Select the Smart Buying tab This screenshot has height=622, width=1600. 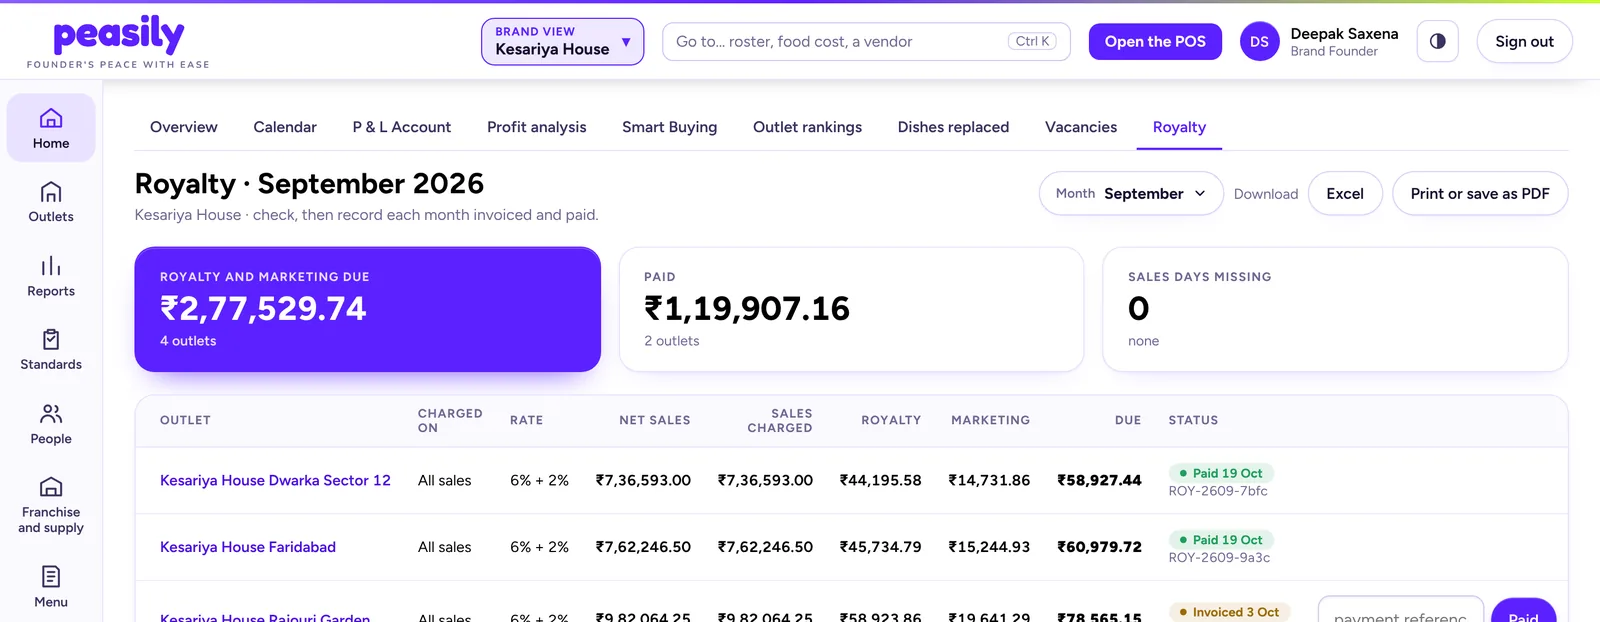pyautogui.click(x=670, y=127)
